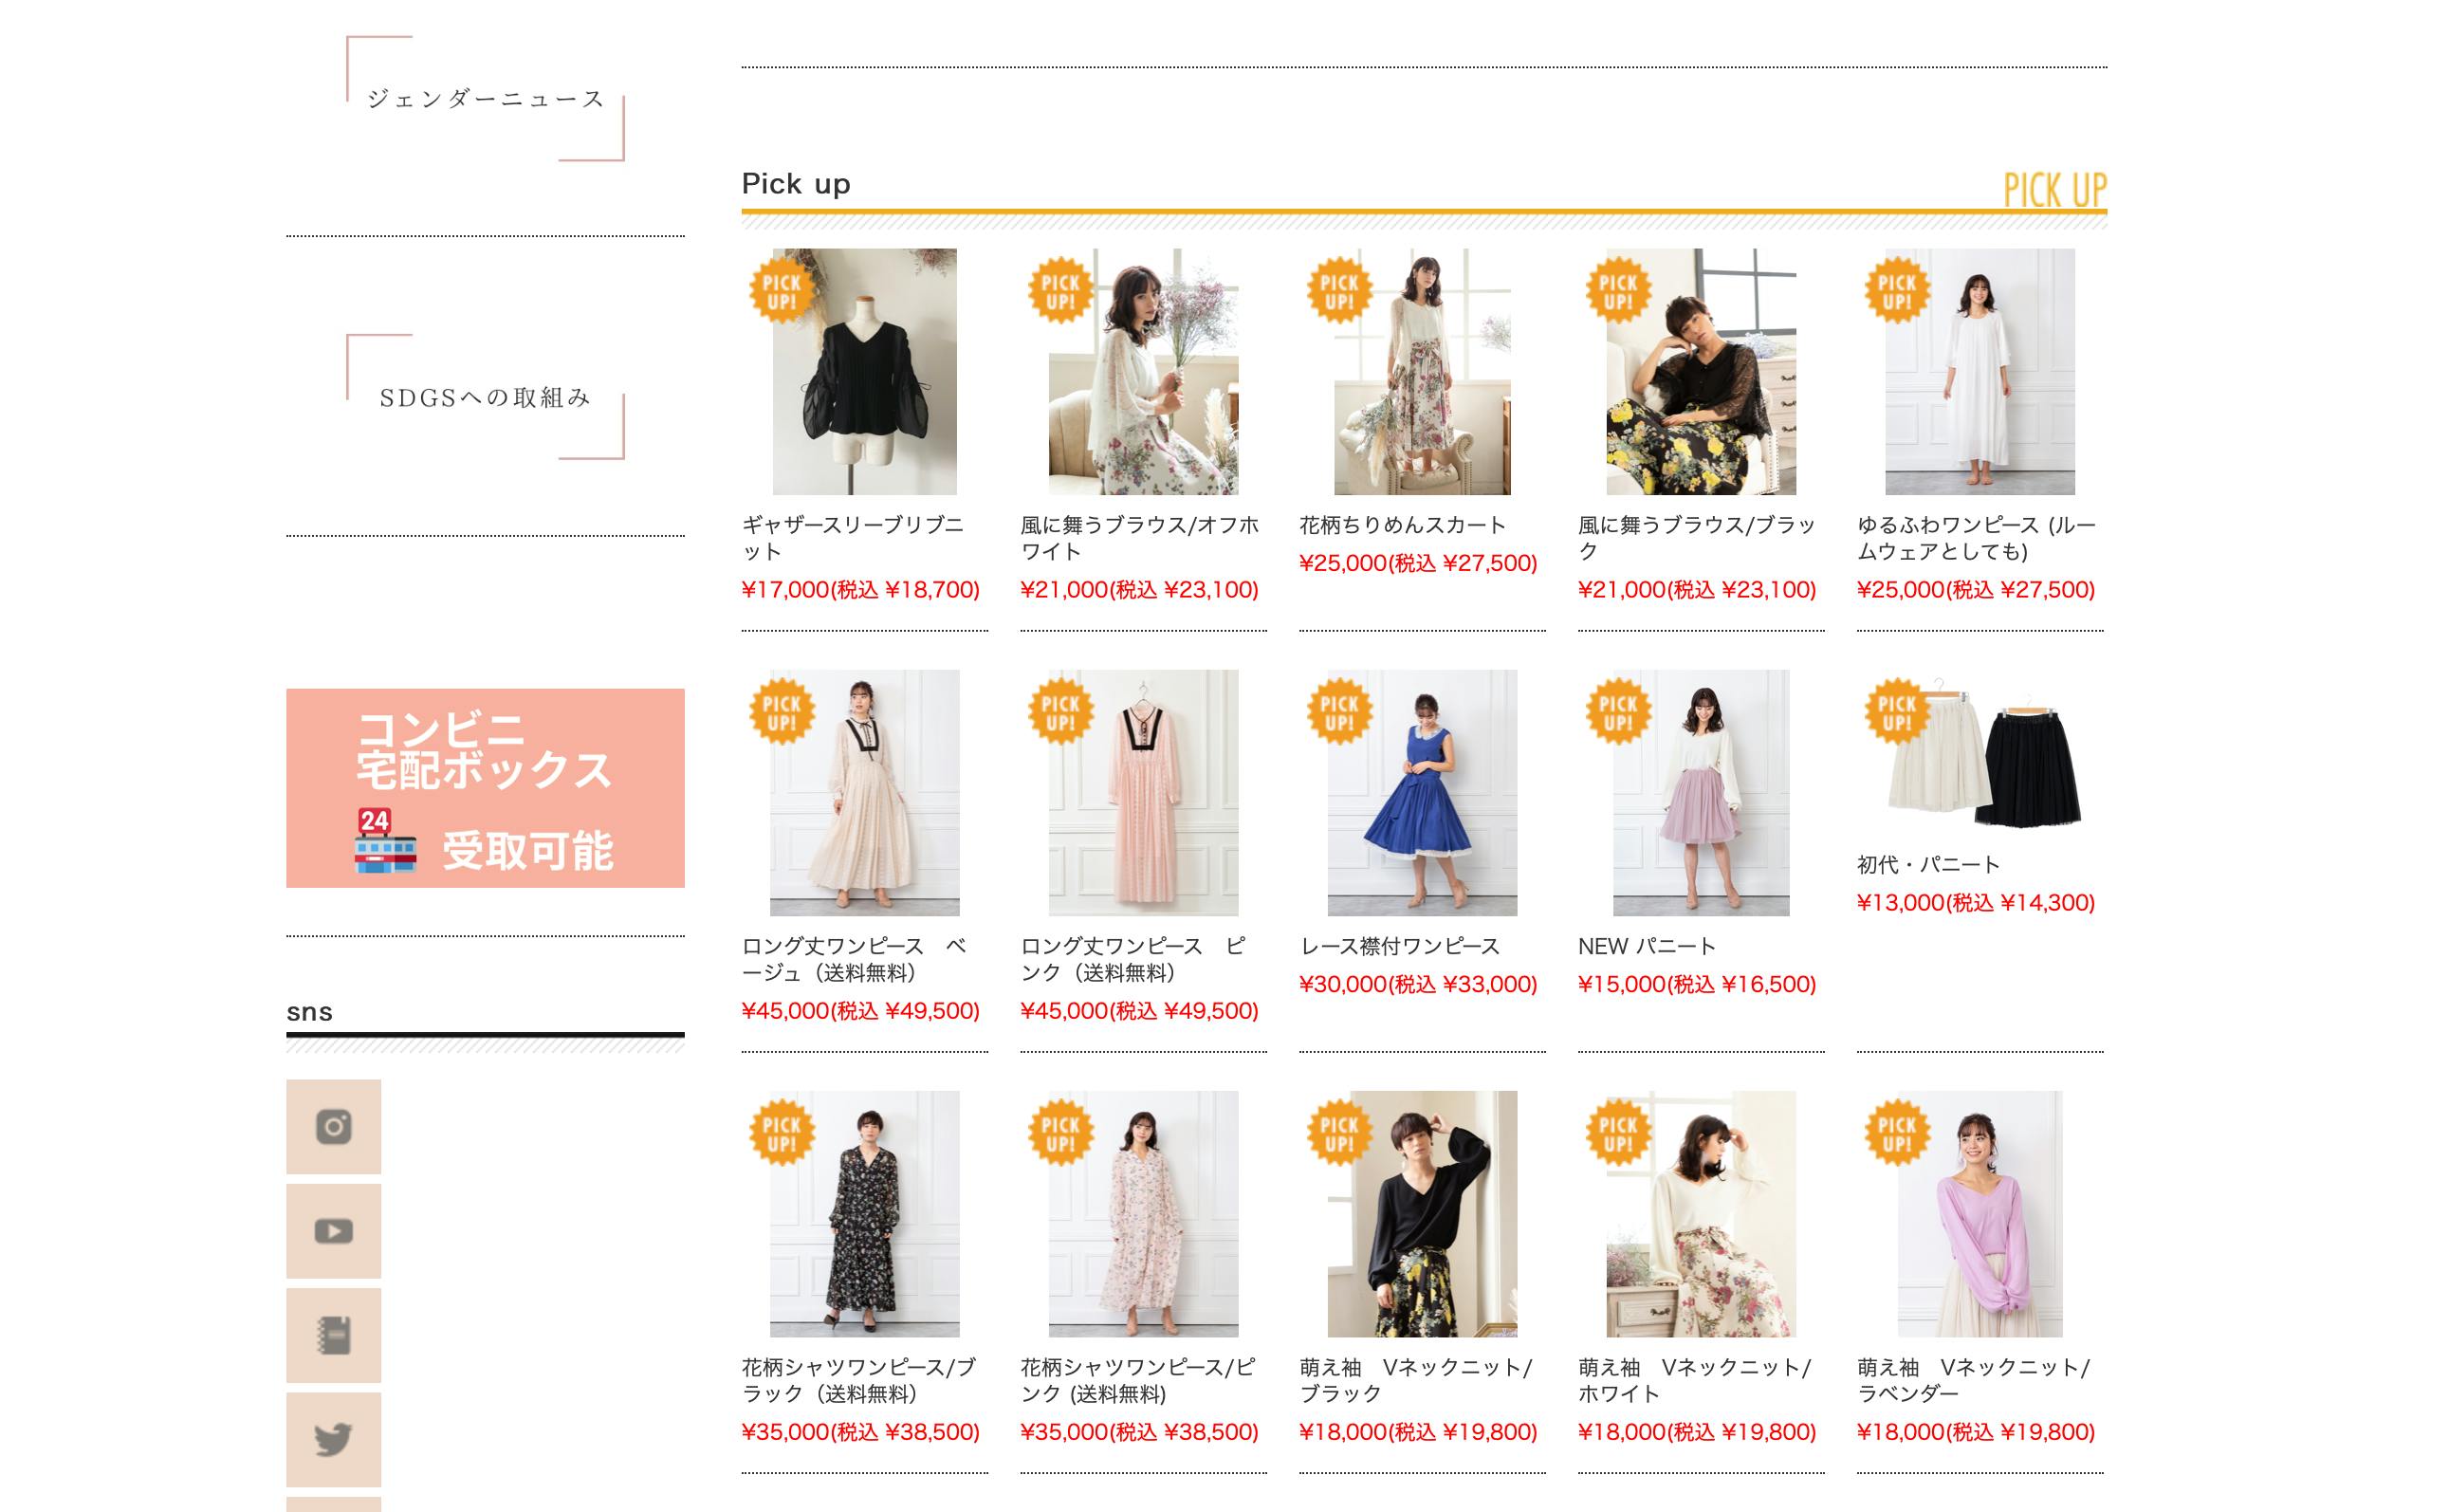The height and width of the screenshot is (1512, 2449).
Task: Open the YouTube SNS icon
Action: (x=333, y=1230)
